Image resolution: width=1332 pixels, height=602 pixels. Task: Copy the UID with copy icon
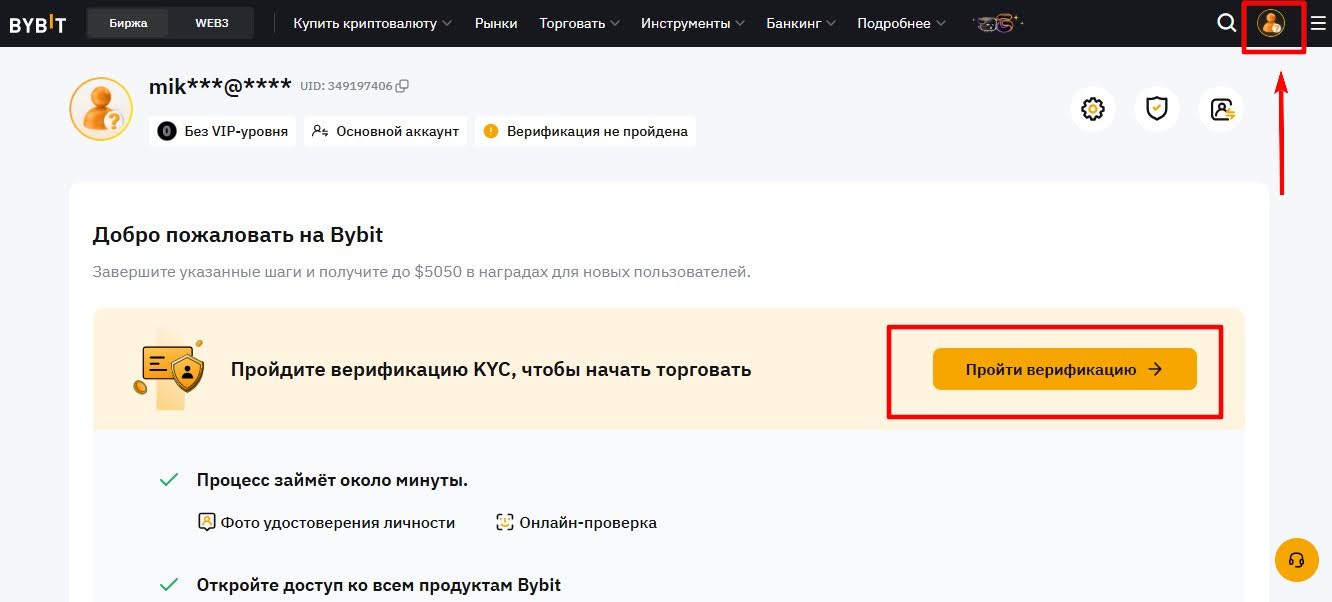402,87
